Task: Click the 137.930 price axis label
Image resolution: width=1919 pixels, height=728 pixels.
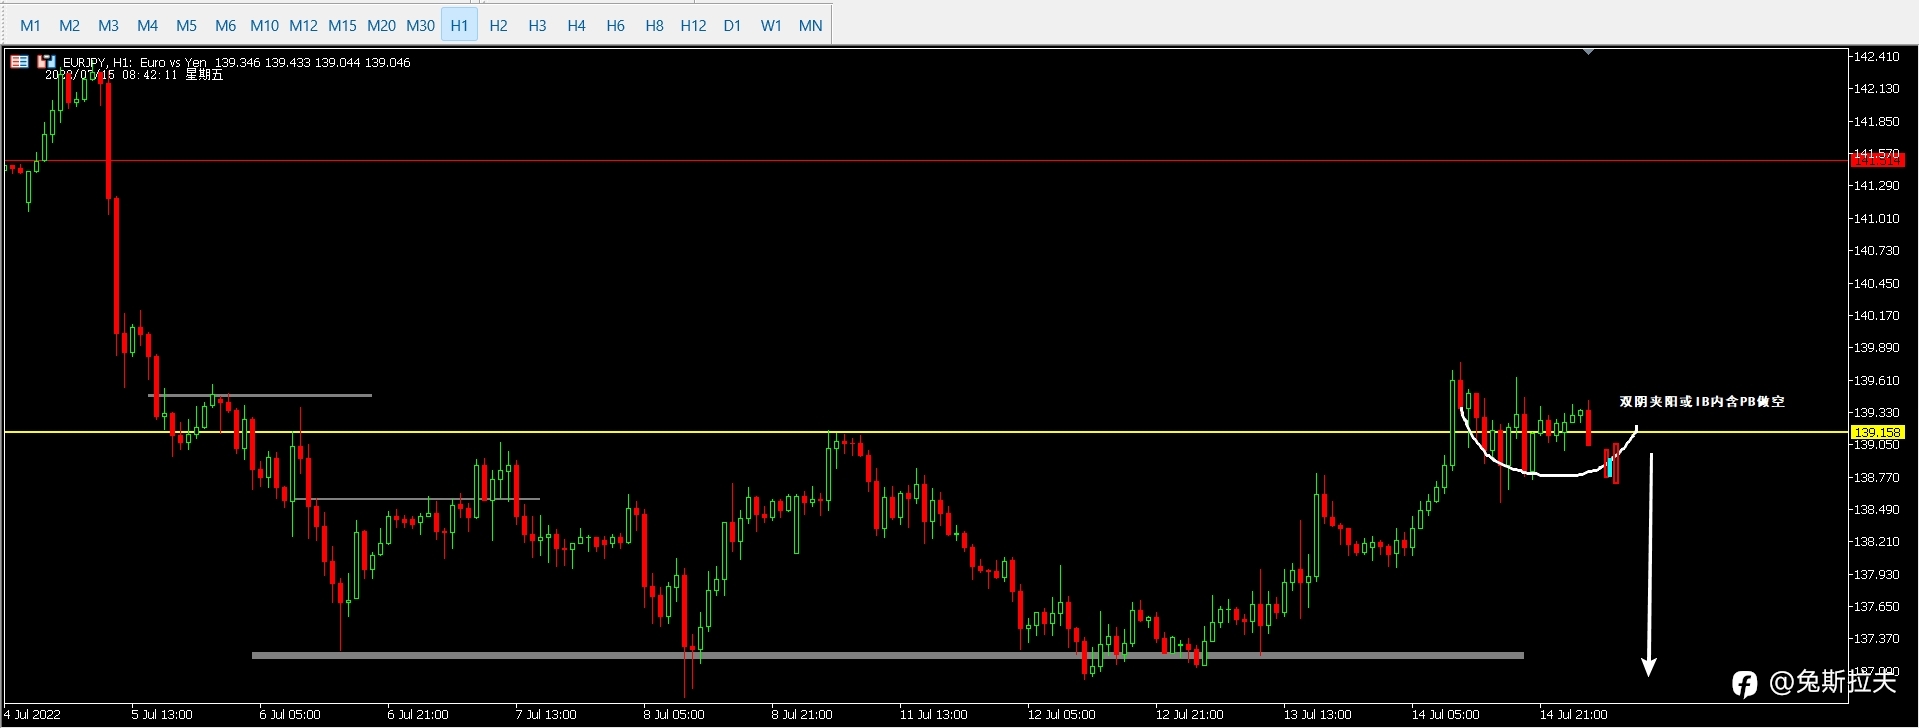Action: (x=1876, y=574)
